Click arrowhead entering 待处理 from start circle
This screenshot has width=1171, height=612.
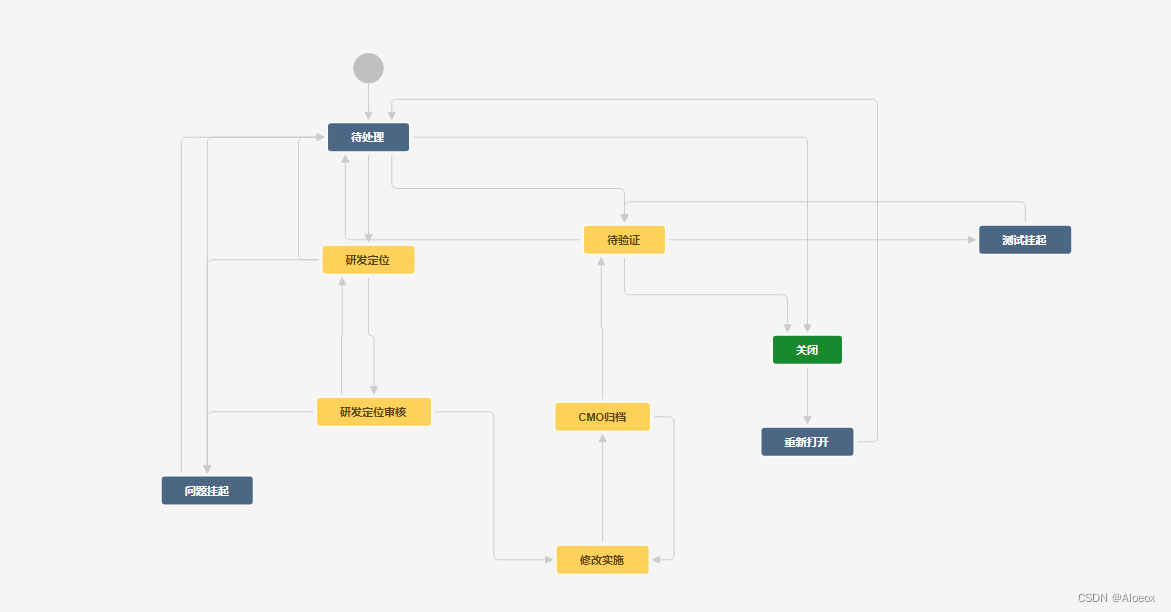point(368,117)
